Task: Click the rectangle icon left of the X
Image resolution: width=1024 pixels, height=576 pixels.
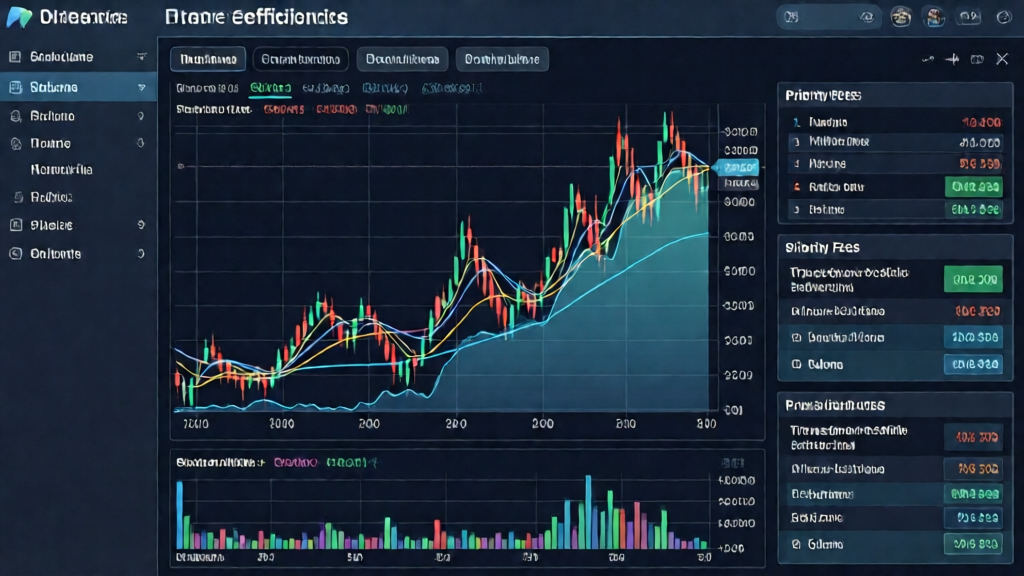Action: pyautogui.click(x=977, y=60)
